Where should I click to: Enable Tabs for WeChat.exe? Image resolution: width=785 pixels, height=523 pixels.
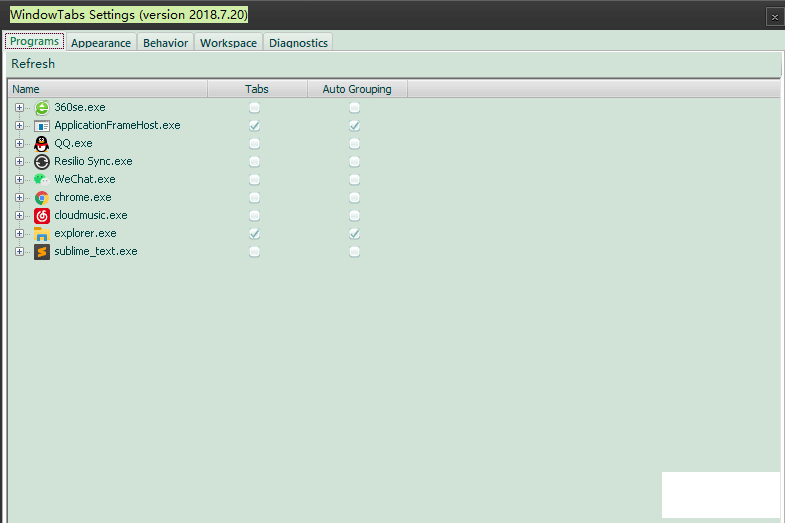tap(254, 180)
